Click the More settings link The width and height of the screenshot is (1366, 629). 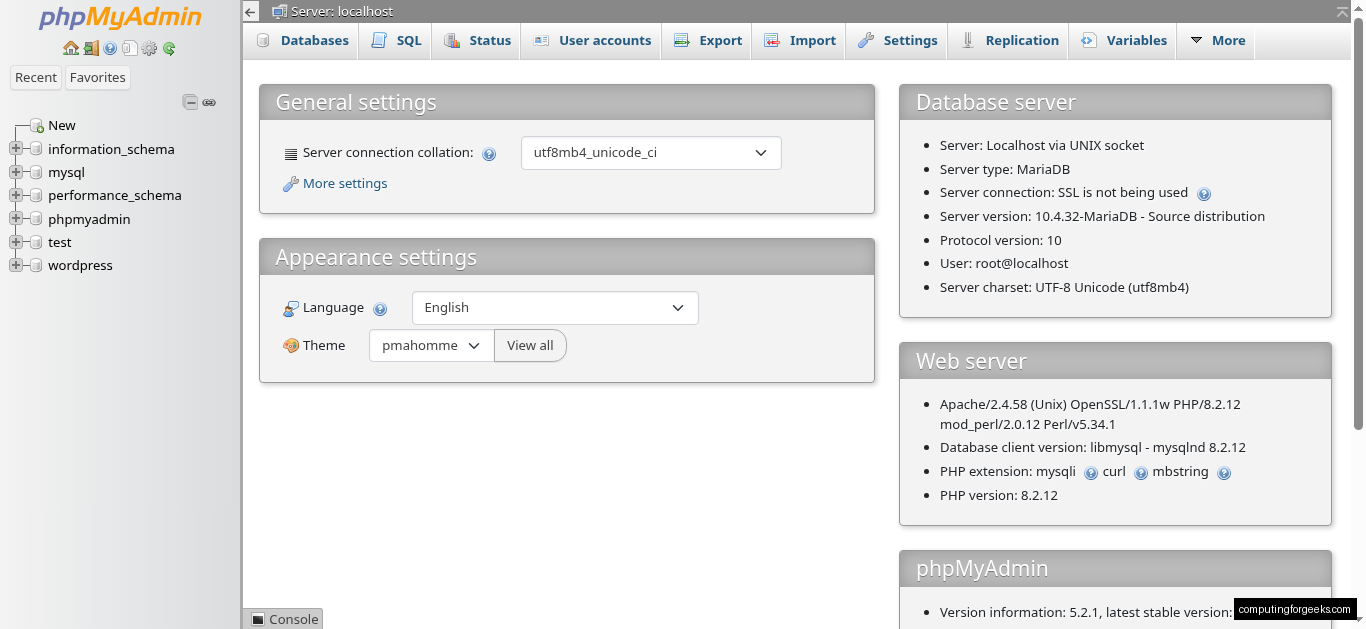tap(344, 184)
